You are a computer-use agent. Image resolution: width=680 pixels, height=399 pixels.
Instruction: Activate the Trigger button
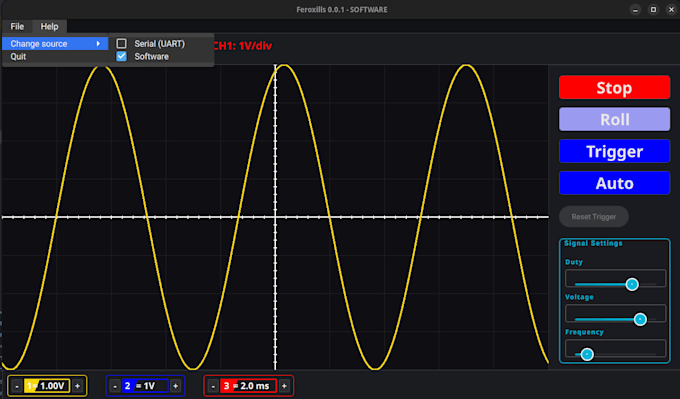pyautogui.click(x=615, y=151)
